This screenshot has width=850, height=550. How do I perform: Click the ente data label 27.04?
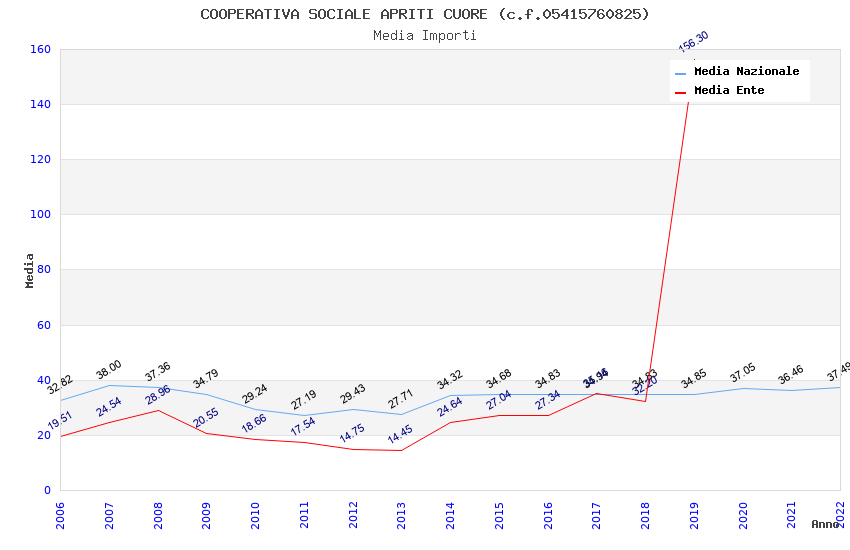coord(498,400)
